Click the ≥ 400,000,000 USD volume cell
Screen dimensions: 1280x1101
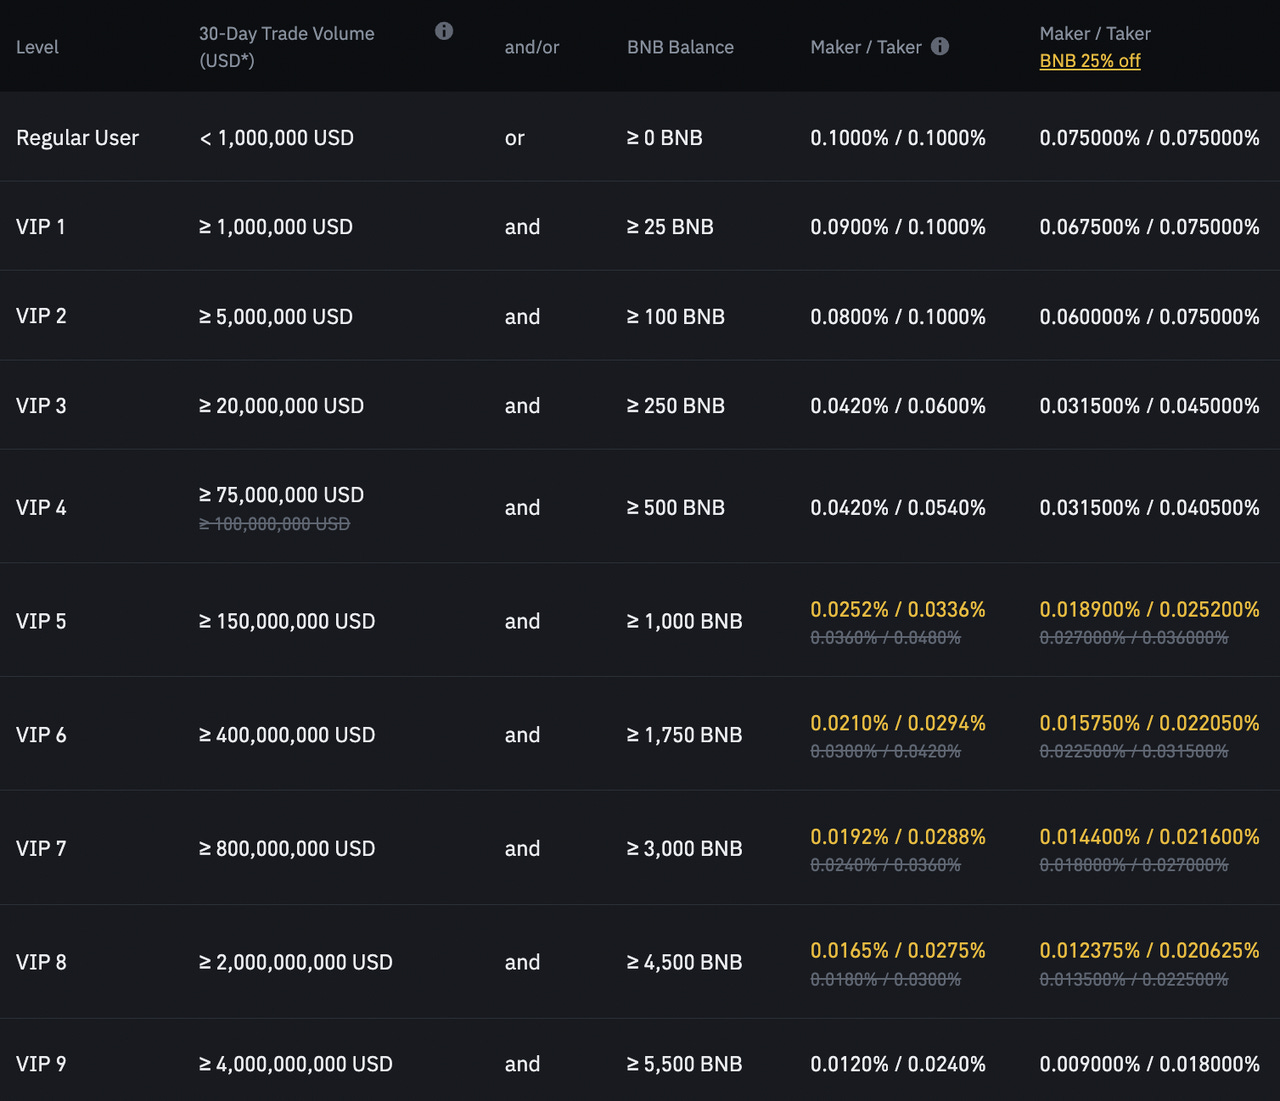[x=287, y=735]
